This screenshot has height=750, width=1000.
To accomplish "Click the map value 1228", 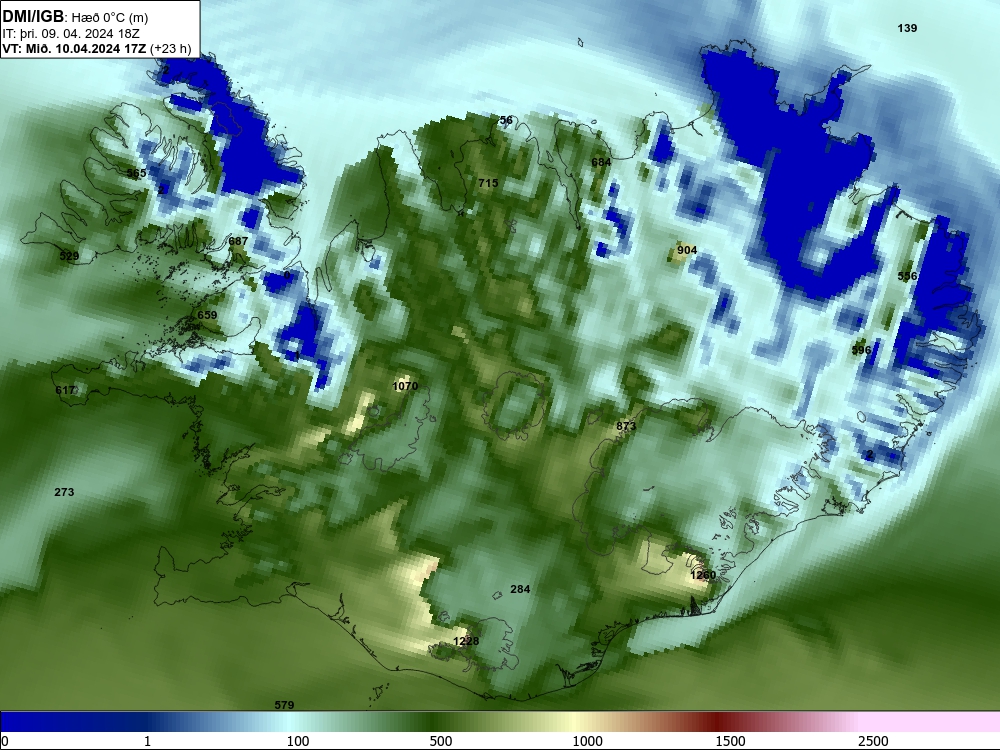I will [x=466, y=641].
